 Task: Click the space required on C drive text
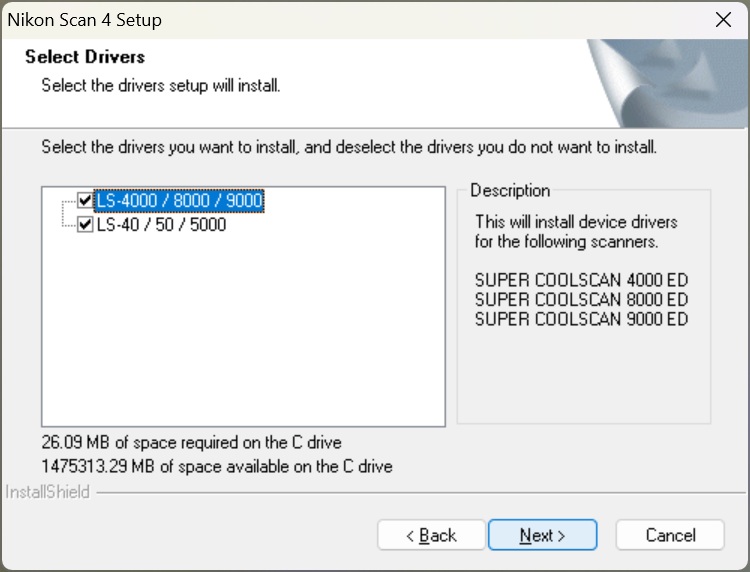[191, 442]
